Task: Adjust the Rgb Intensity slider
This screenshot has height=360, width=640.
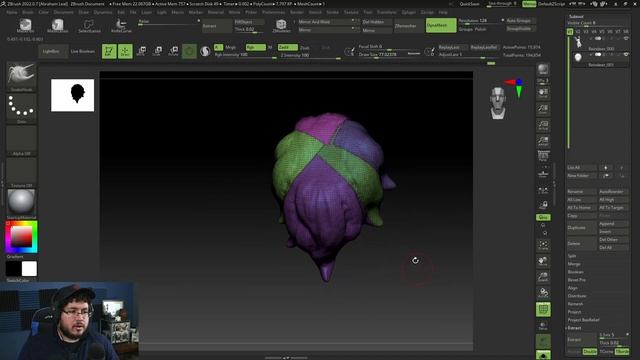Action: tap(245, 55)
